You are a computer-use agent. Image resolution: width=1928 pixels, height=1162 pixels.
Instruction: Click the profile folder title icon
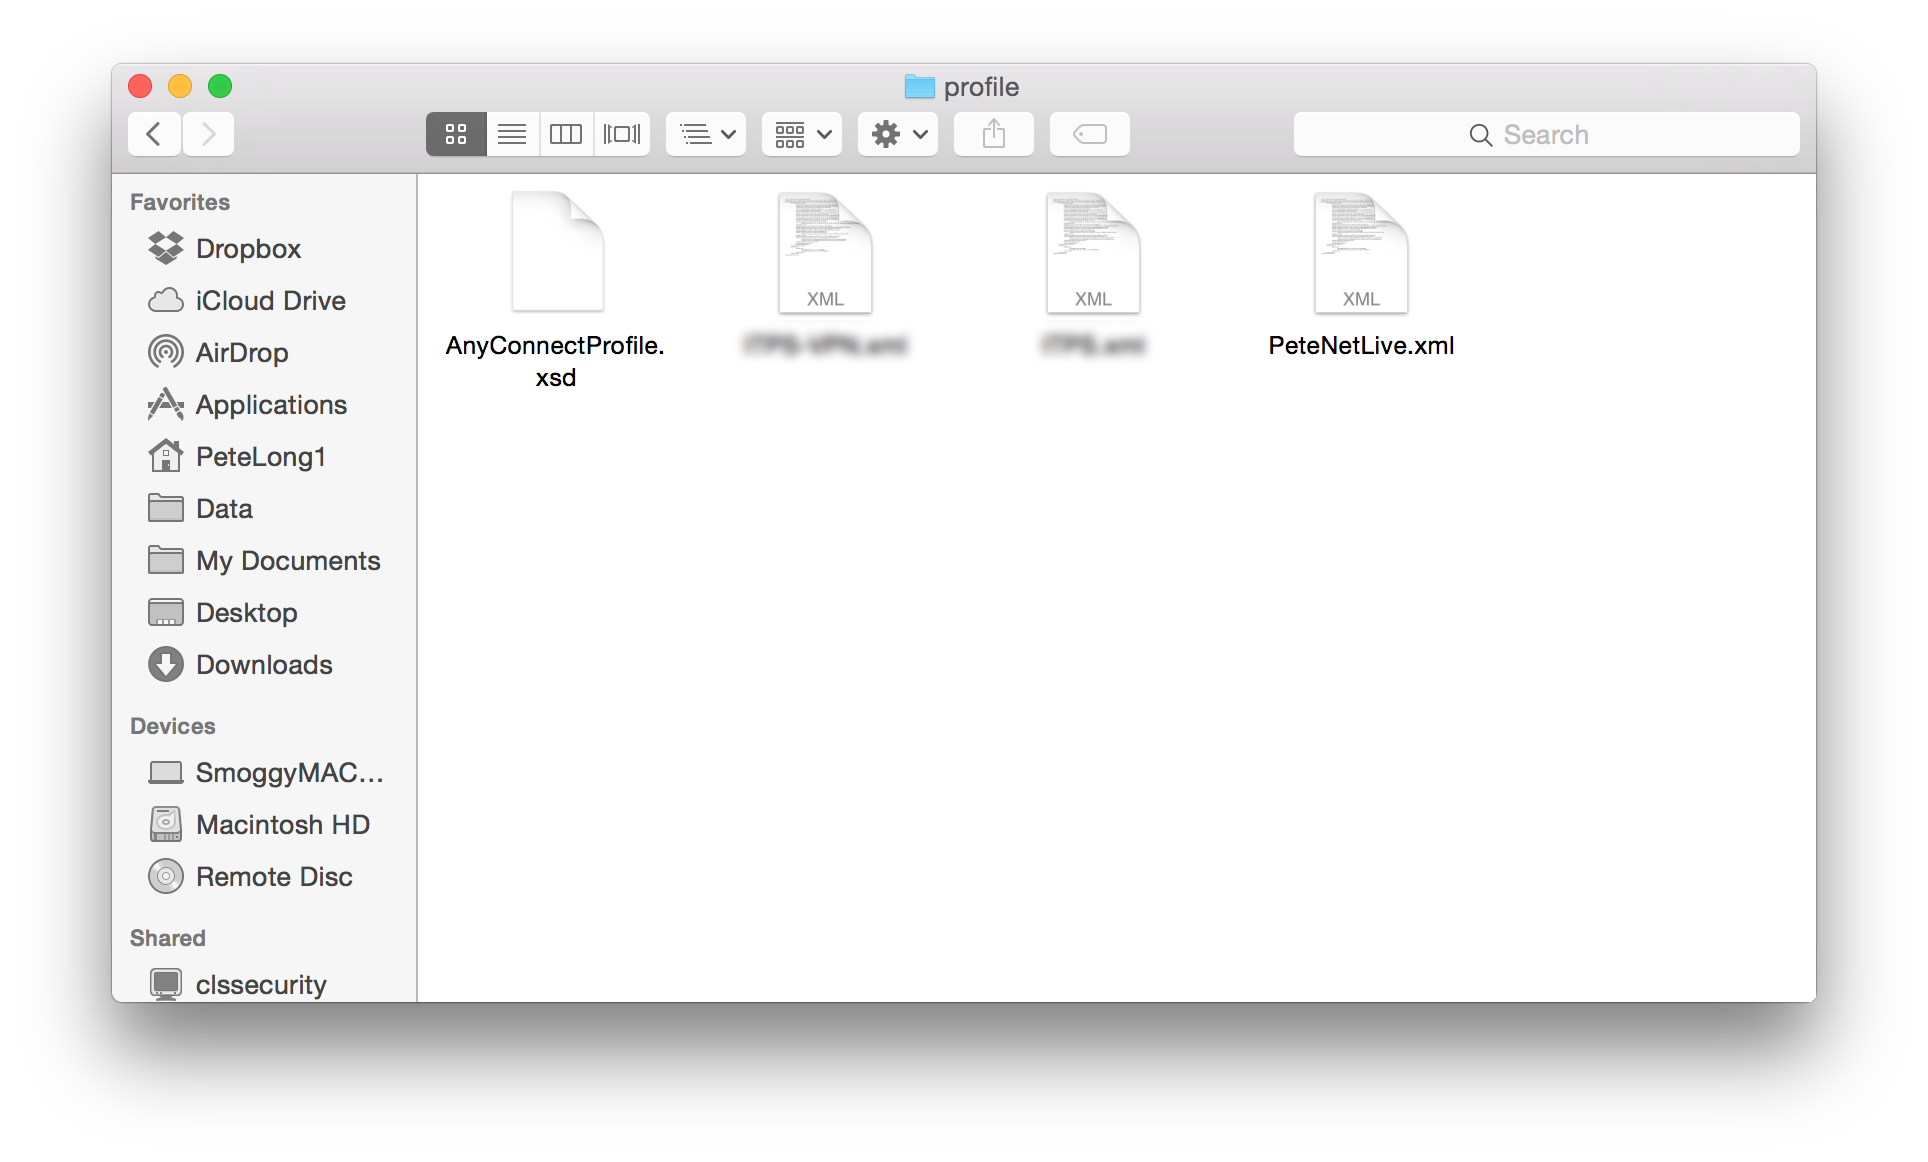point(919,87)
